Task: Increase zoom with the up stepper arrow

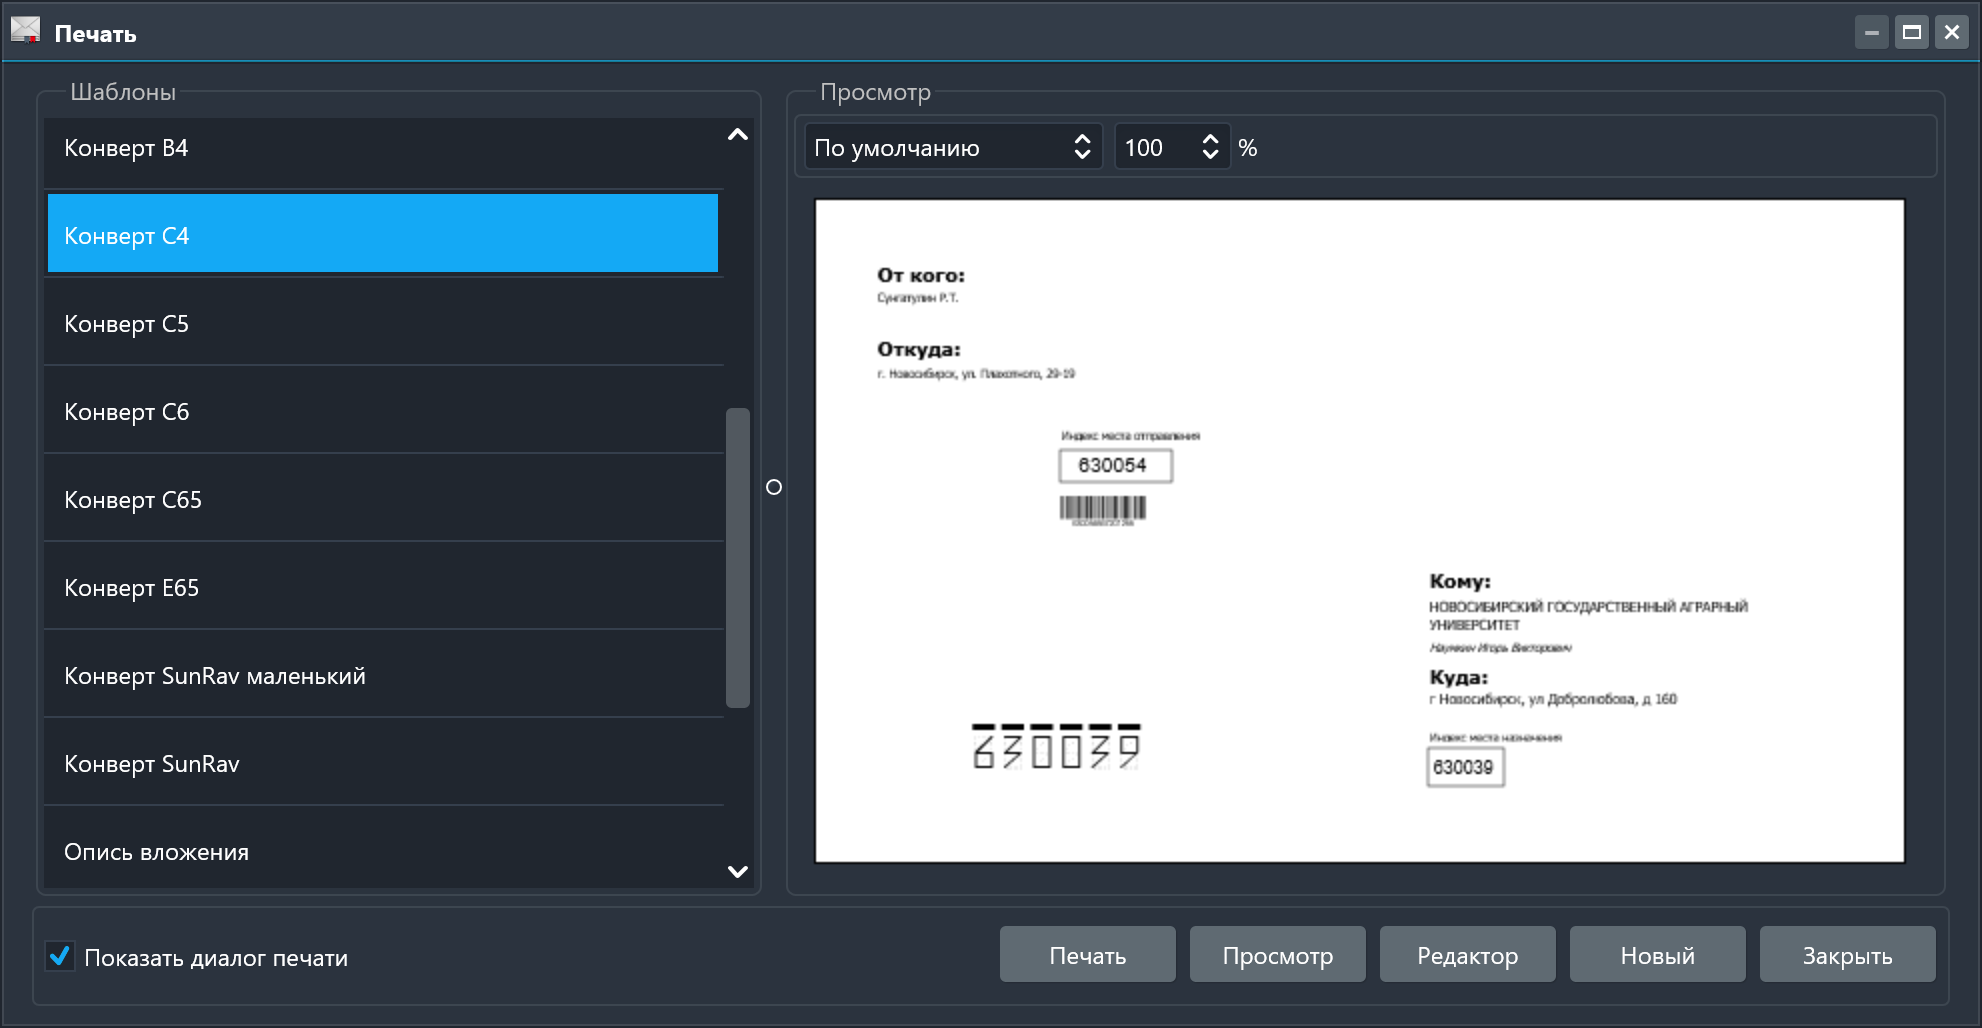Action: 1210,138
